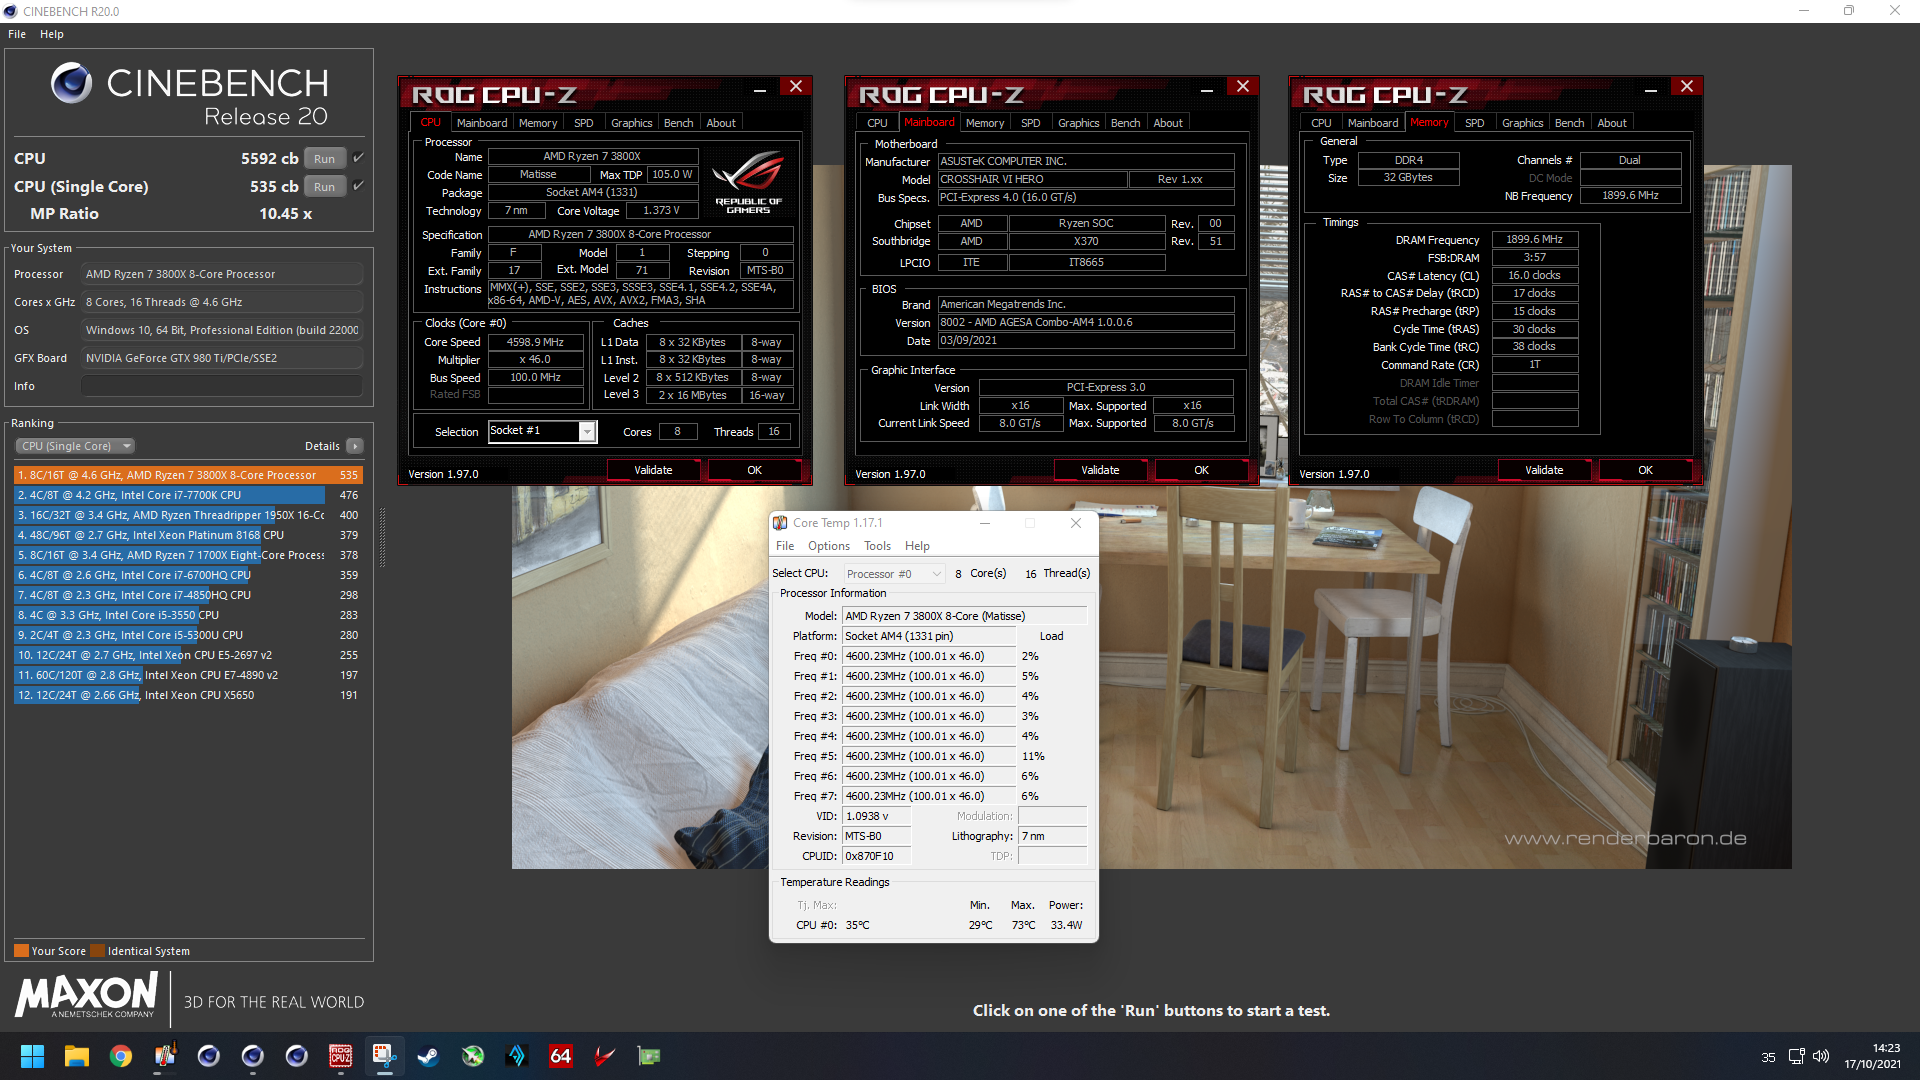Click OK in the Memory CPU-Z window
1920x1080 pixels.
click(x=1645, y=470)
